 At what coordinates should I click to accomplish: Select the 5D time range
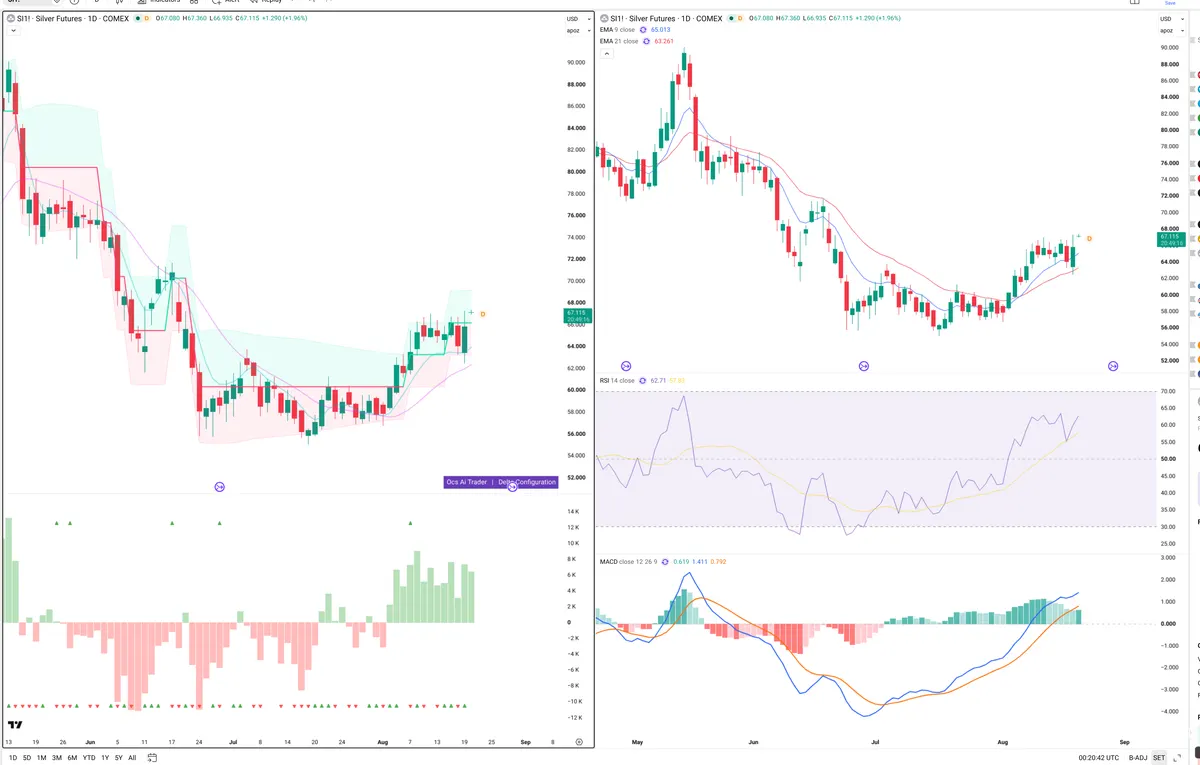(27, 757)
